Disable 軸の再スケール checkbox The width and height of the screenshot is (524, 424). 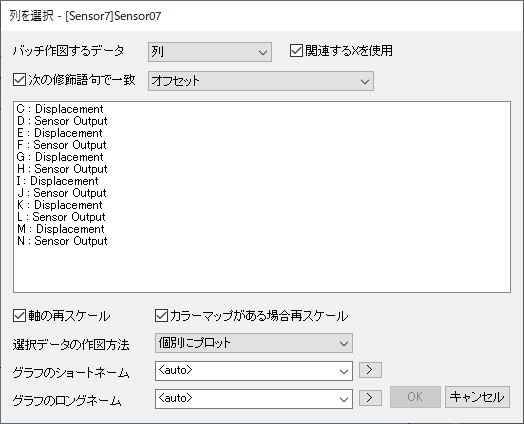pos(19,316)
